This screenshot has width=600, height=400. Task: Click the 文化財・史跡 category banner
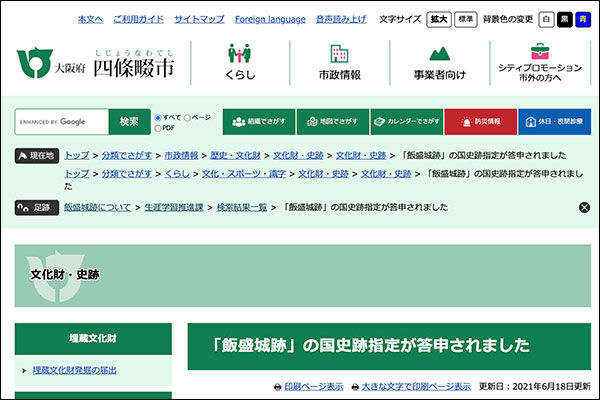(303, 276)
